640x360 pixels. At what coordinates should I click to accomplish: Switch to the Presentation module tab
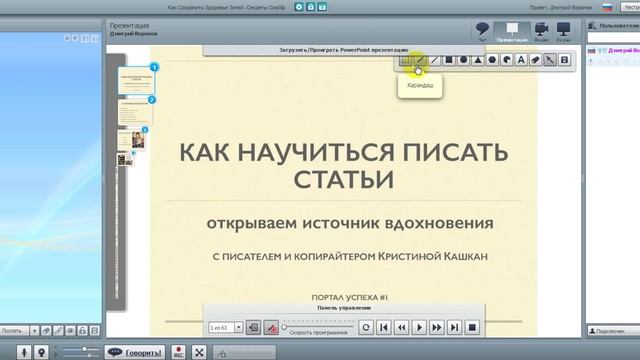(512, 32)
